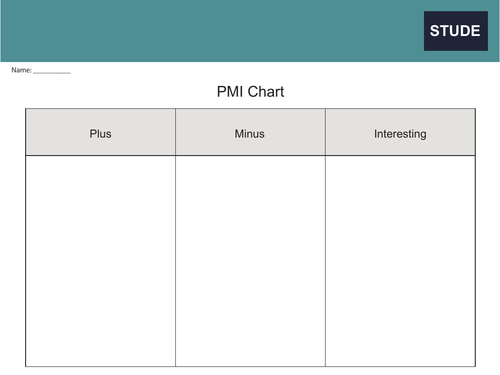Click the teal banner left of STUDE badge
The width and height of the screenshot is (500, 375).
212,31
